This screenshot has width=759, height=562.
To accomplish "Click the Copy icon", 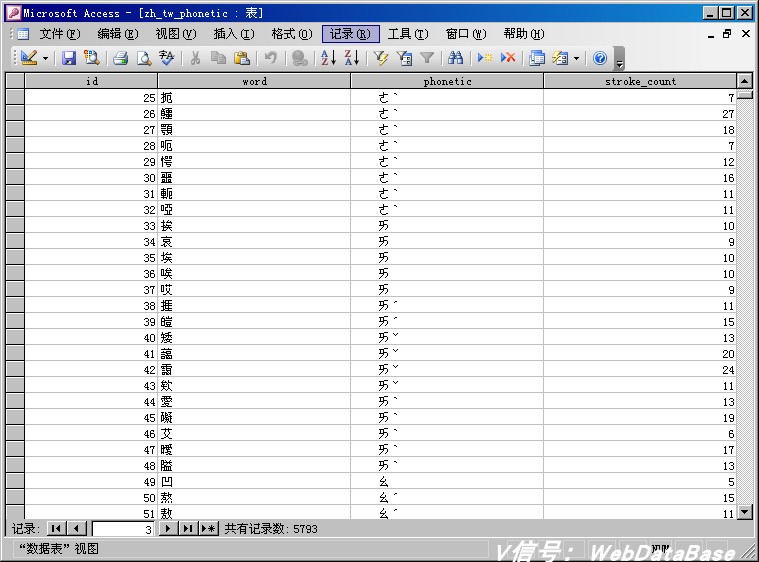I will [x=218, y=58].
